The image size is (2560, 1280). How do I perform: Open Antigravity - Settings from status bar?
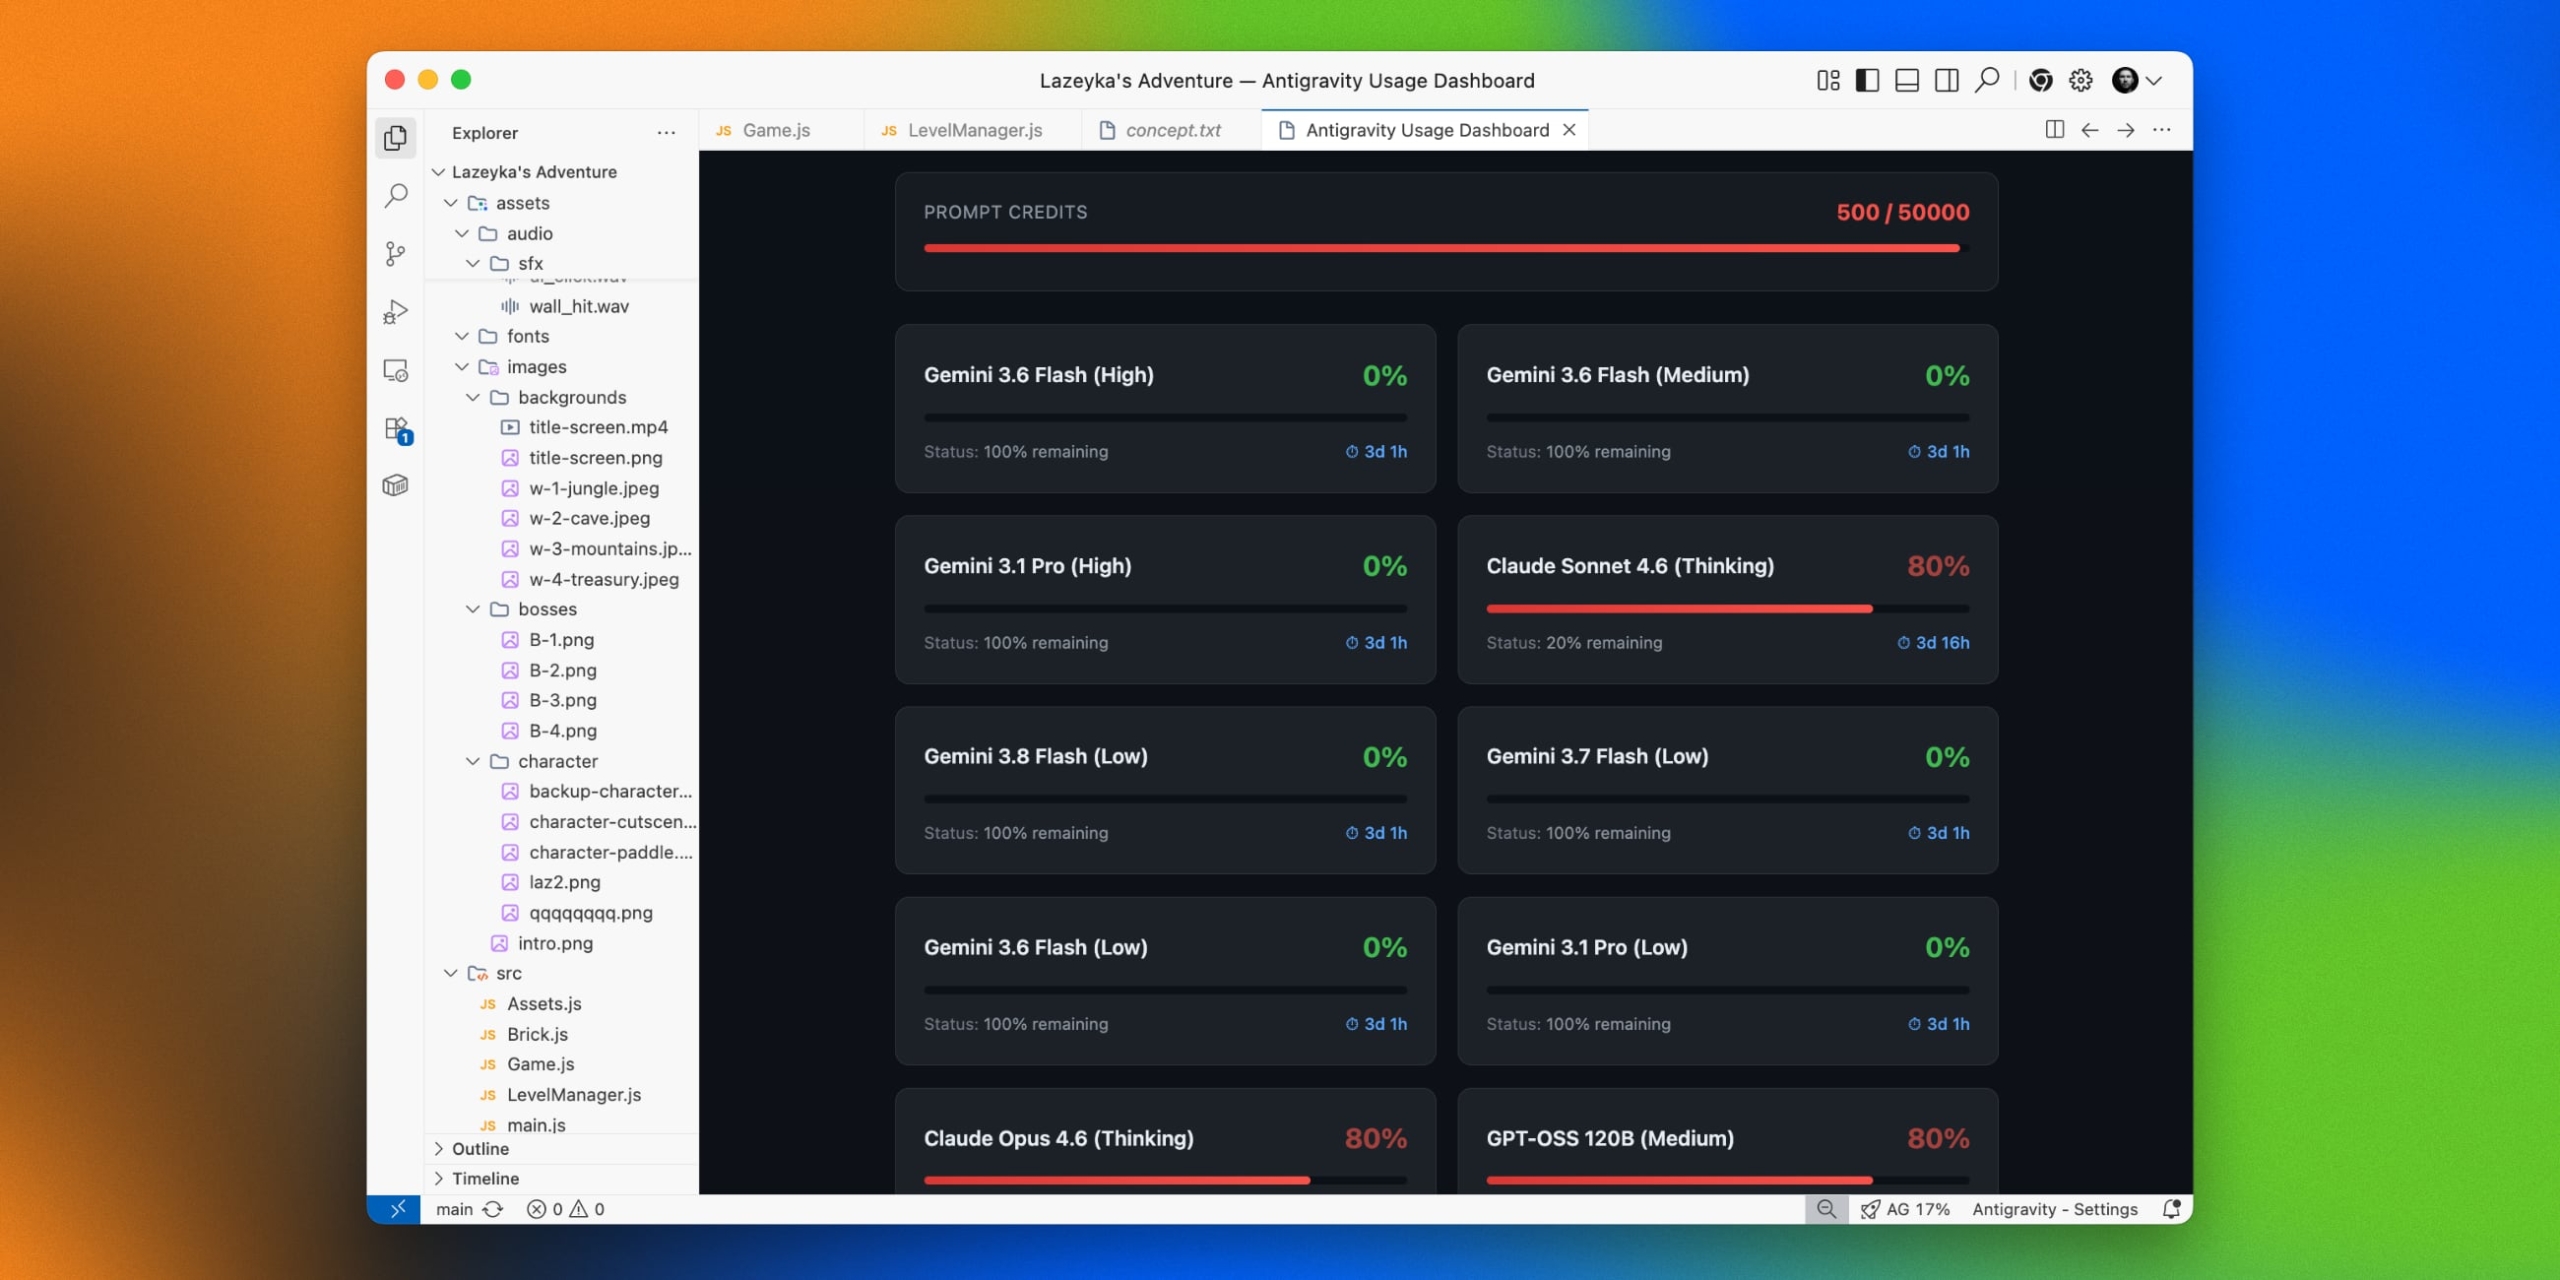(x=2055, y=1210)
